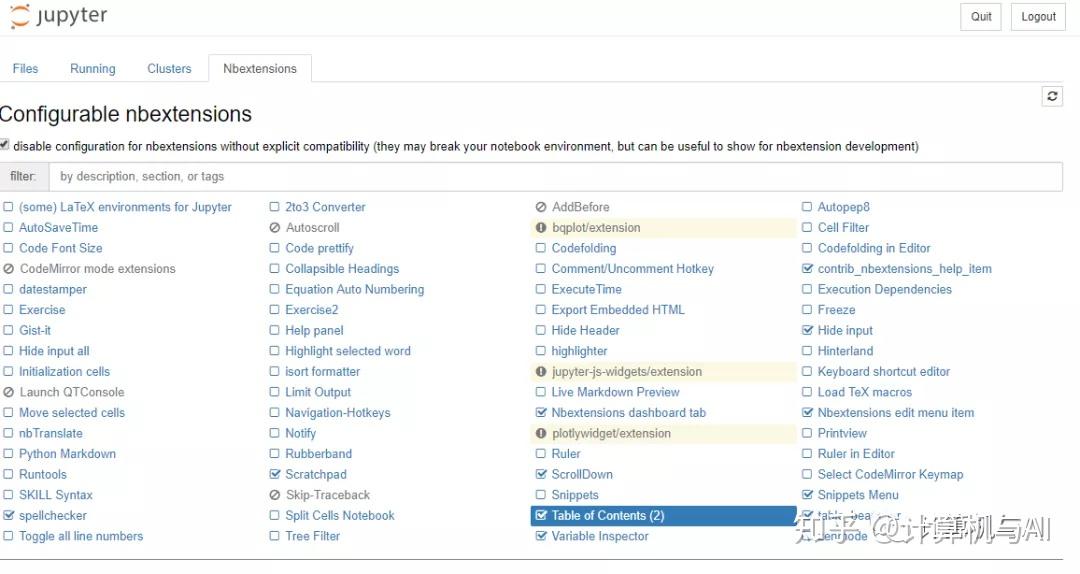Click the disabled icon beside Launch QTConsole
1080x574 pixels.
9,393
